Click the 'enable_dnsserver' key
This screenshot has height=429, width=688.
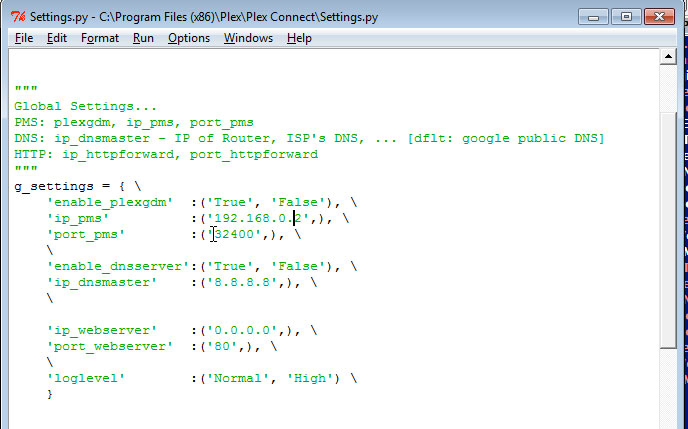118,266
